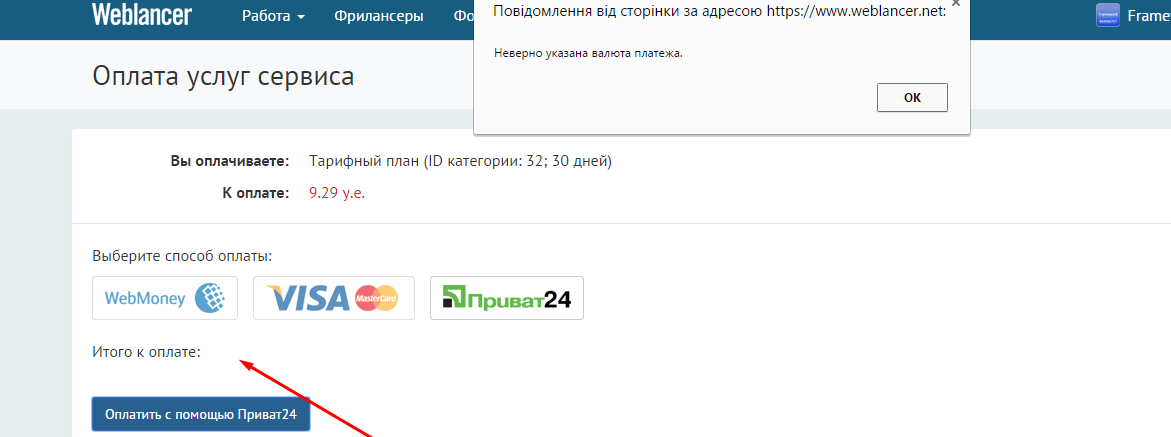1171x437 pixels.
Task: Close the alert dialog with the X
Action: [956, 3]
